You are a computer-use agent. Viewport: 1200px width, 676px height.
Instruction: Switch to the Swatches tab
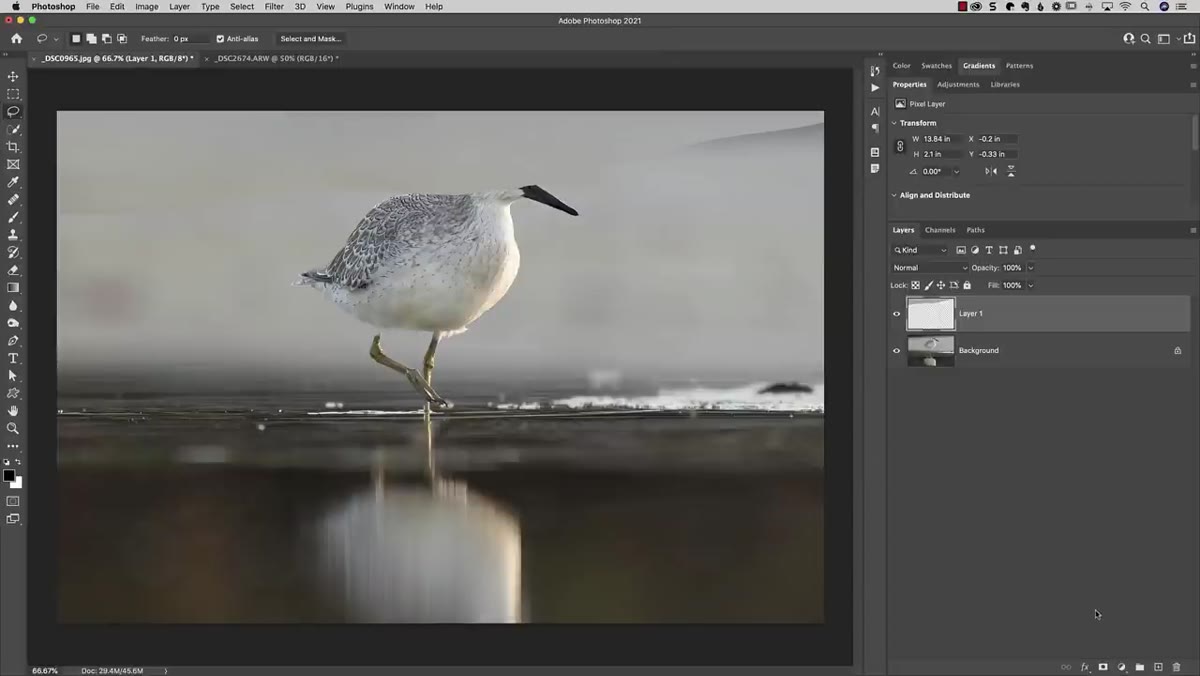(x=937, y=66)
